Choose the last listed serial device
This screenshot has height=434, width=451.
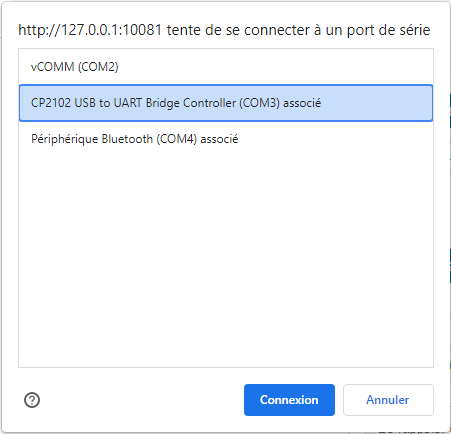[226, 139]
